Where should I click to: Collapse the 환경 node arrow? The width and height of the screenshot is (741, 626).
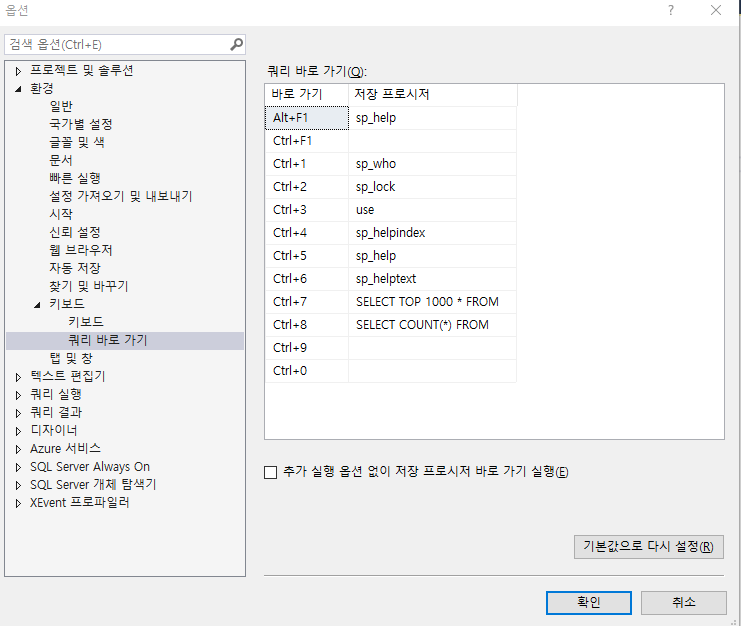tap(18, 89)
